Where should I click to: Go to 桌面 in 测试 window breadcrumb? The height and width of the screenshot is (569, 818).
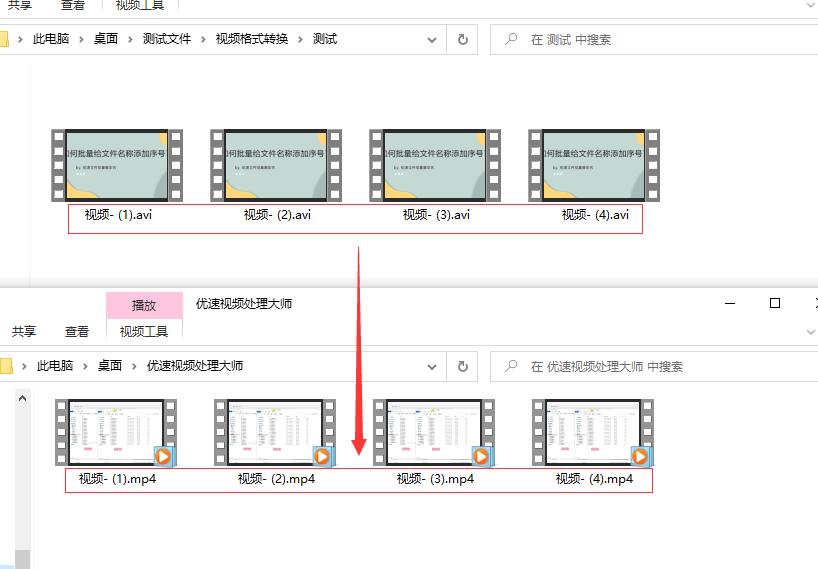[106, 39]
